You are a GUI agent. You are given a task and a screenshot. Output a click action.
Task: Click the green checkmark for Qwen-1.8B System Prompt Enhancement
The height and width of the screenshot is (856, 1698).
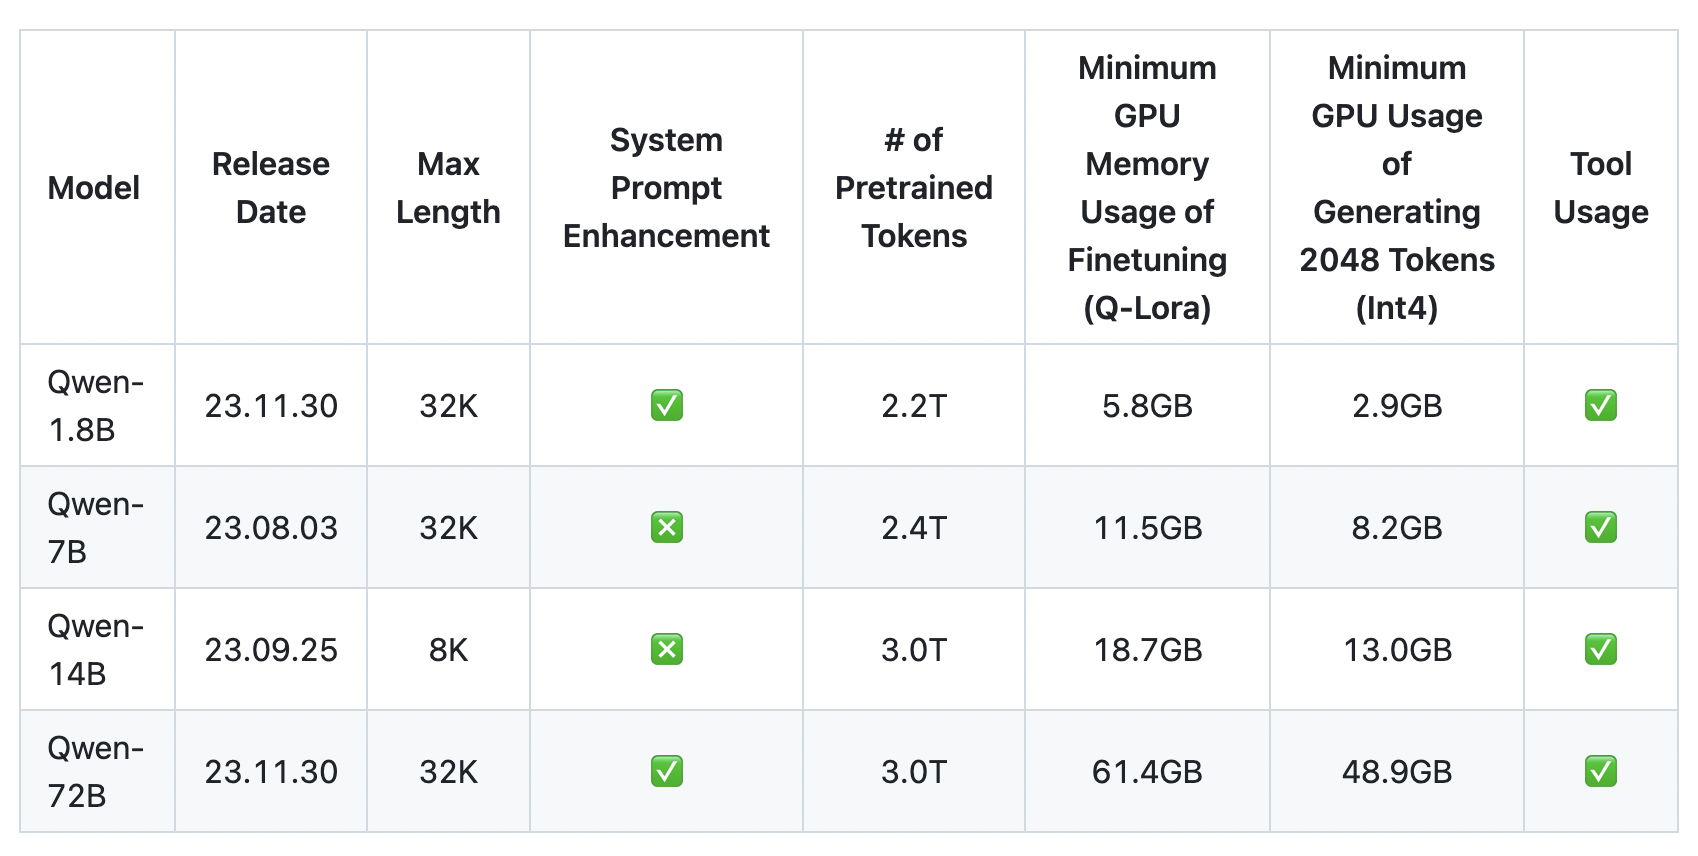pos(667,406)
